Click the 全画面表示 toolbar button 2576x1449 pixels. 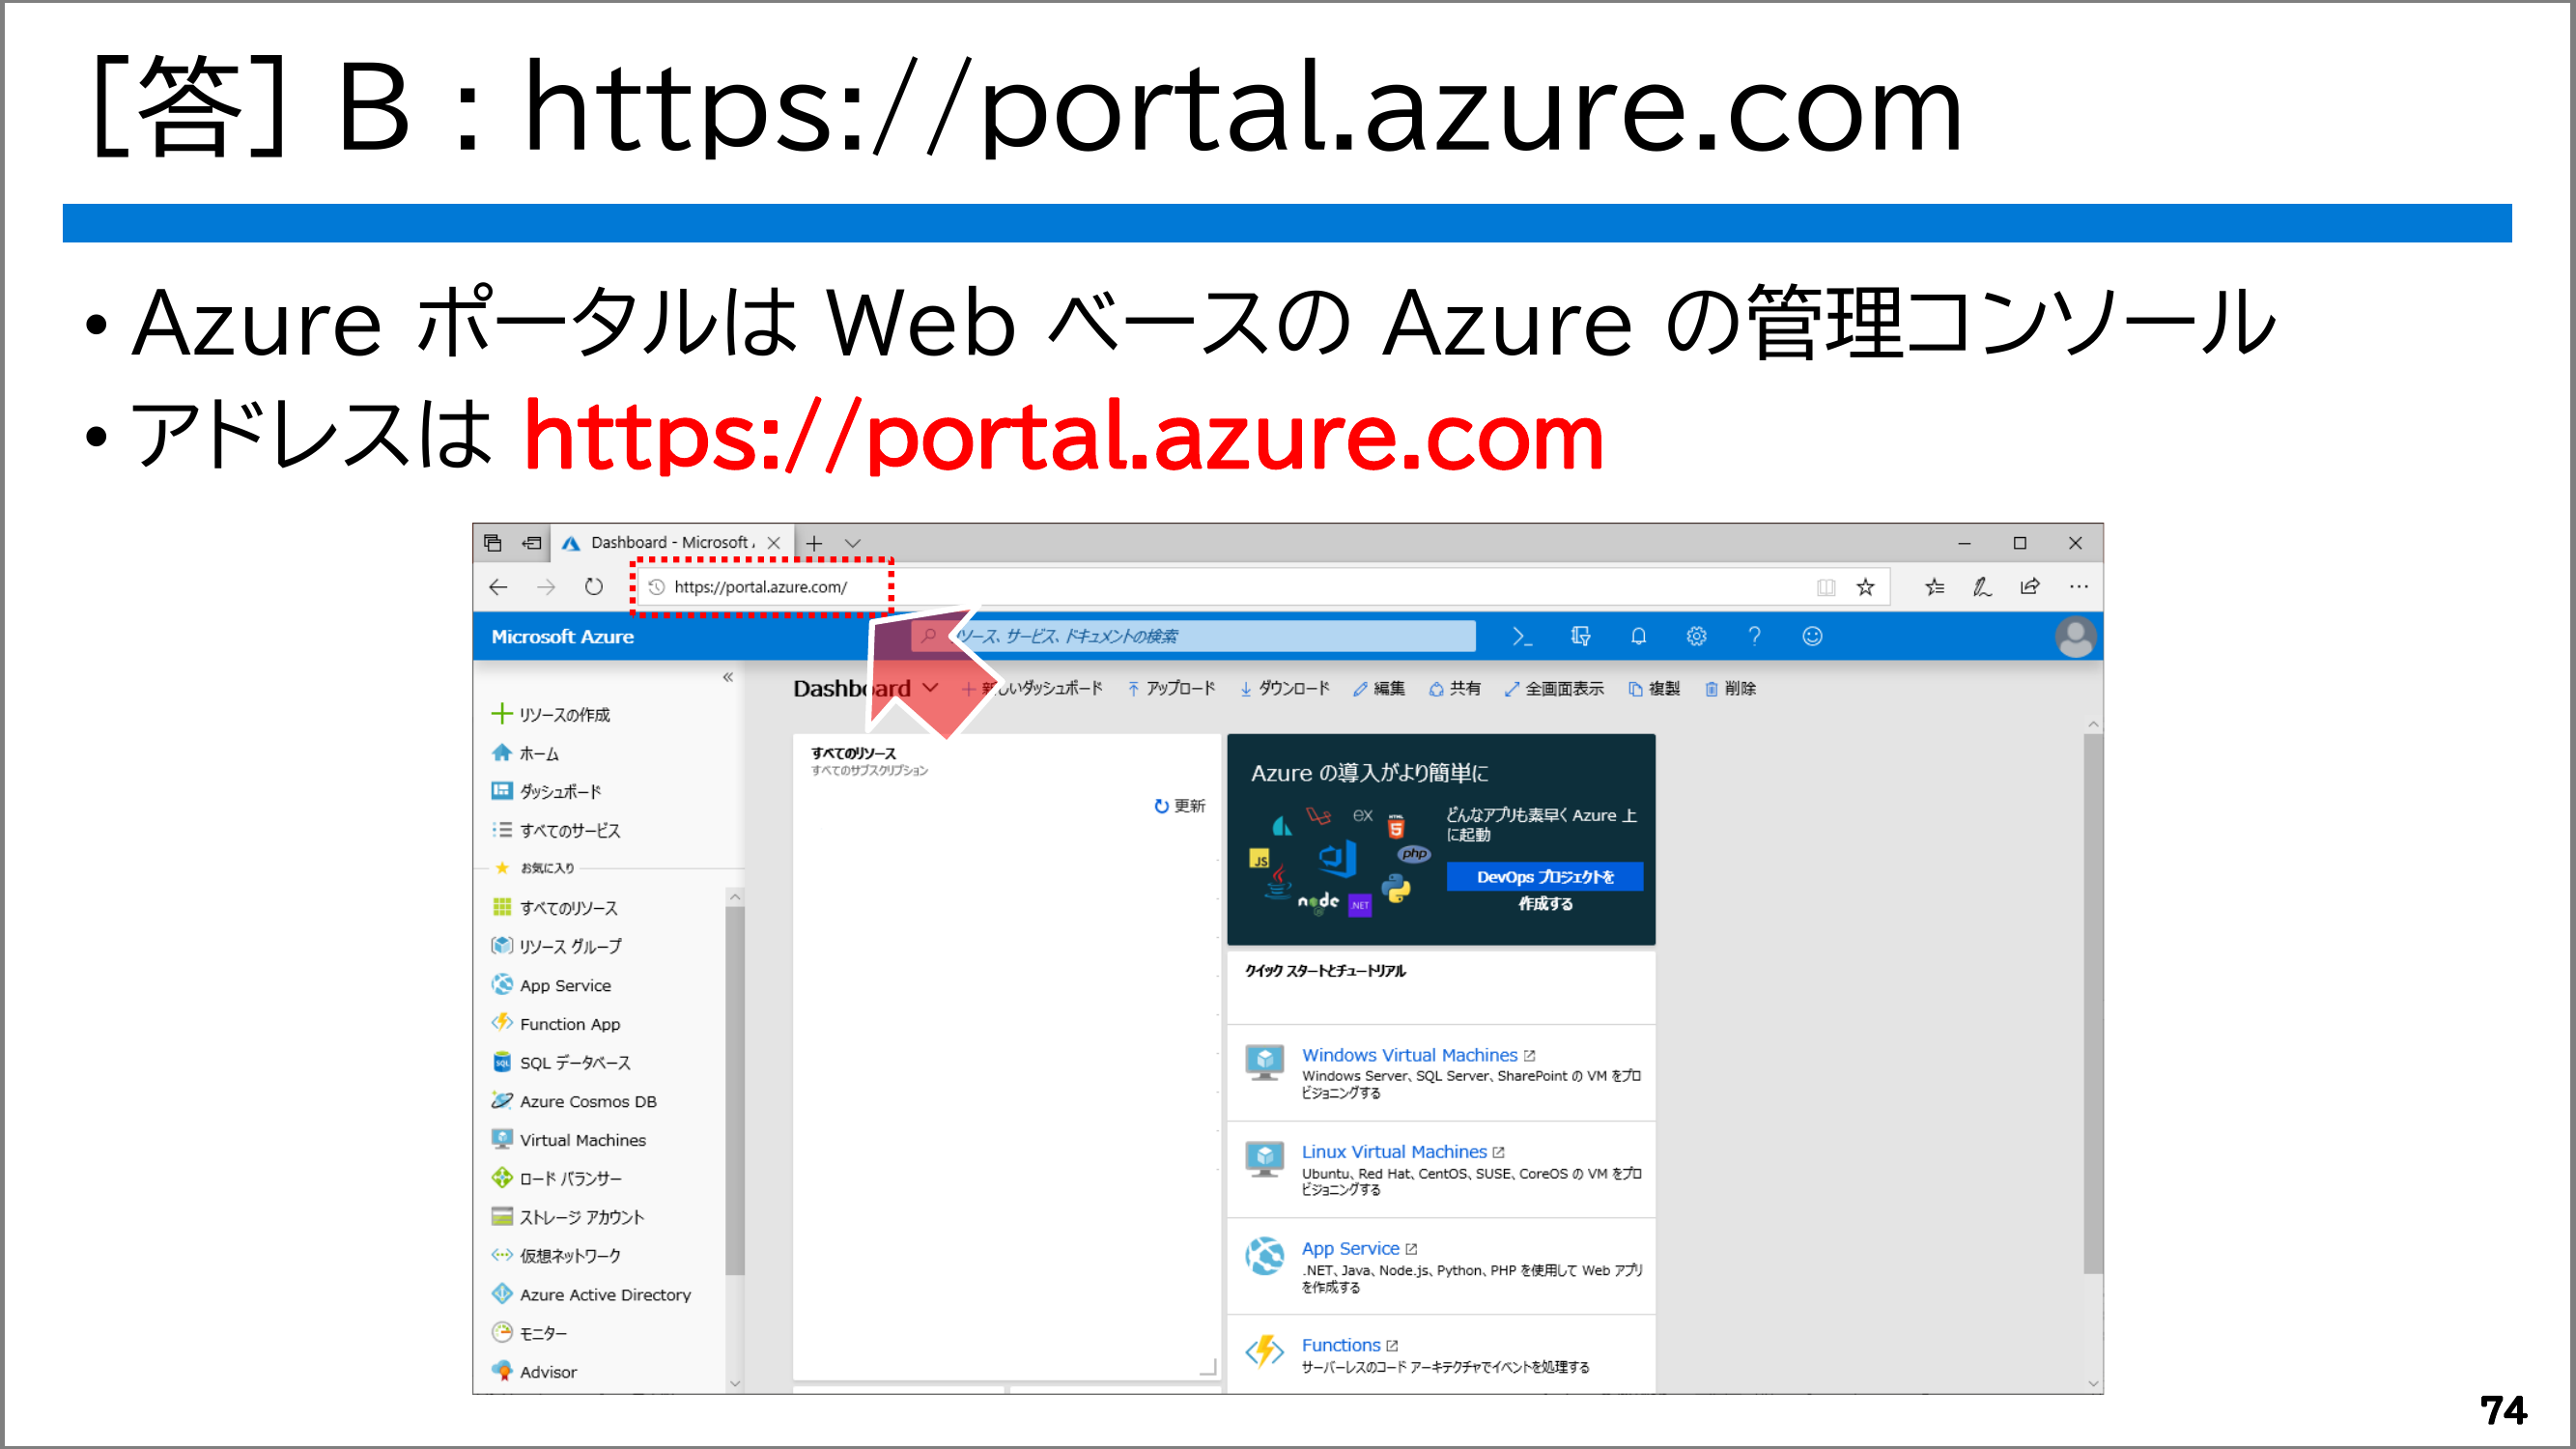pos(1555,688)
